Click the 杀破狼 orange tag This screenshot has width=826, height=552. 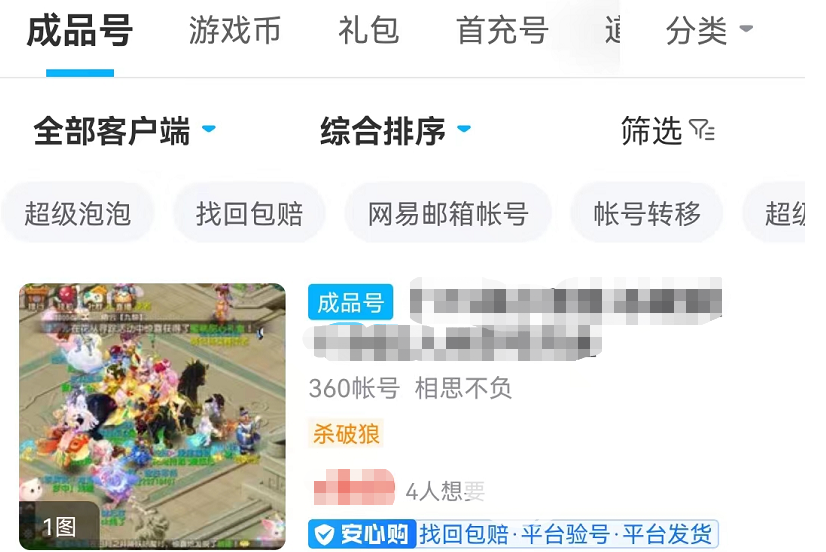346,434
